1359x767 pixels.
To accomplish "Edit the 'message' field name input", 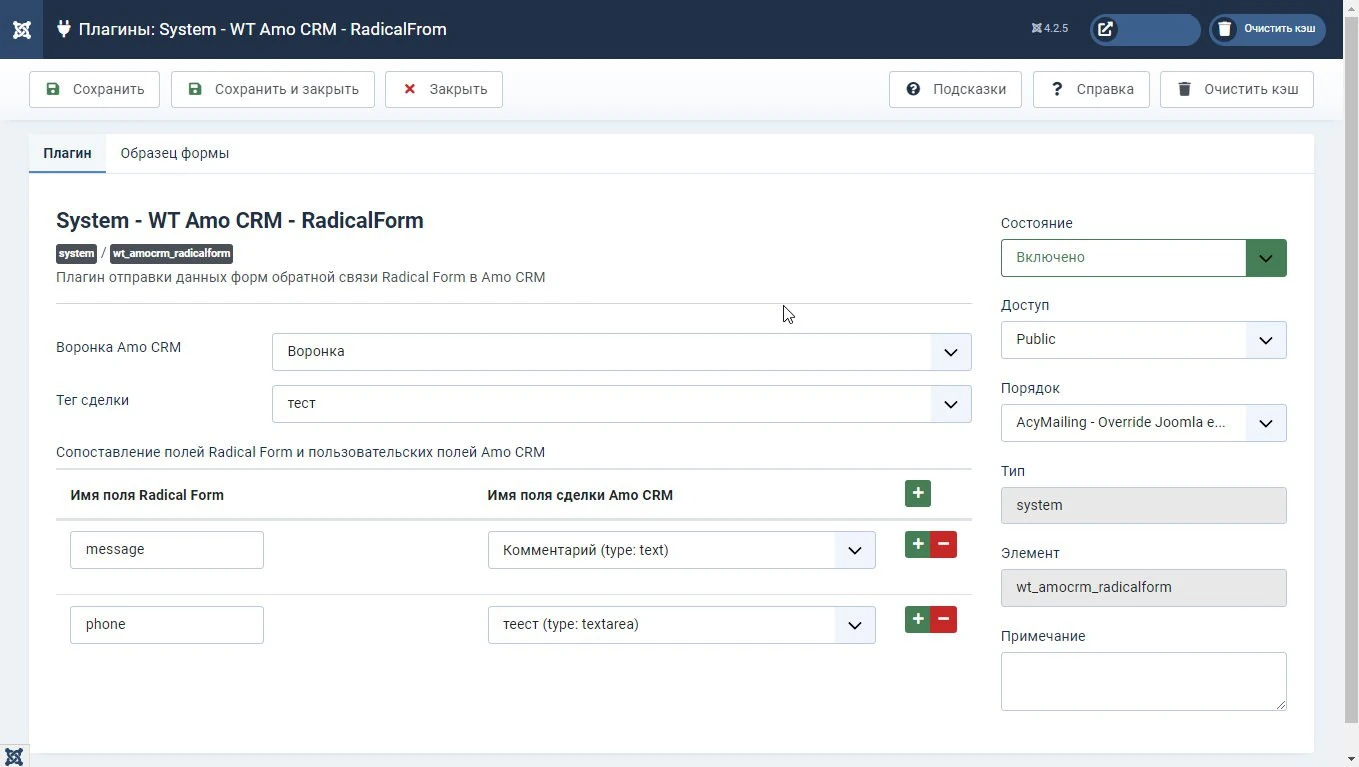I will click(x=167, y=550).
